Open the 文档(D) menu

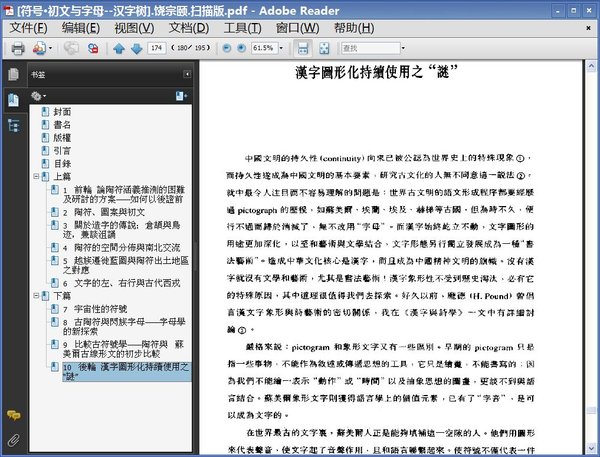[x=189, y=28]
